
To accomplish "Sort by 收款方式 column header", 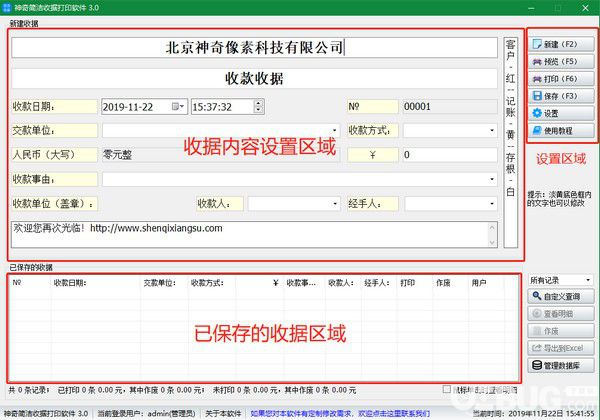I will pos(212,283).
